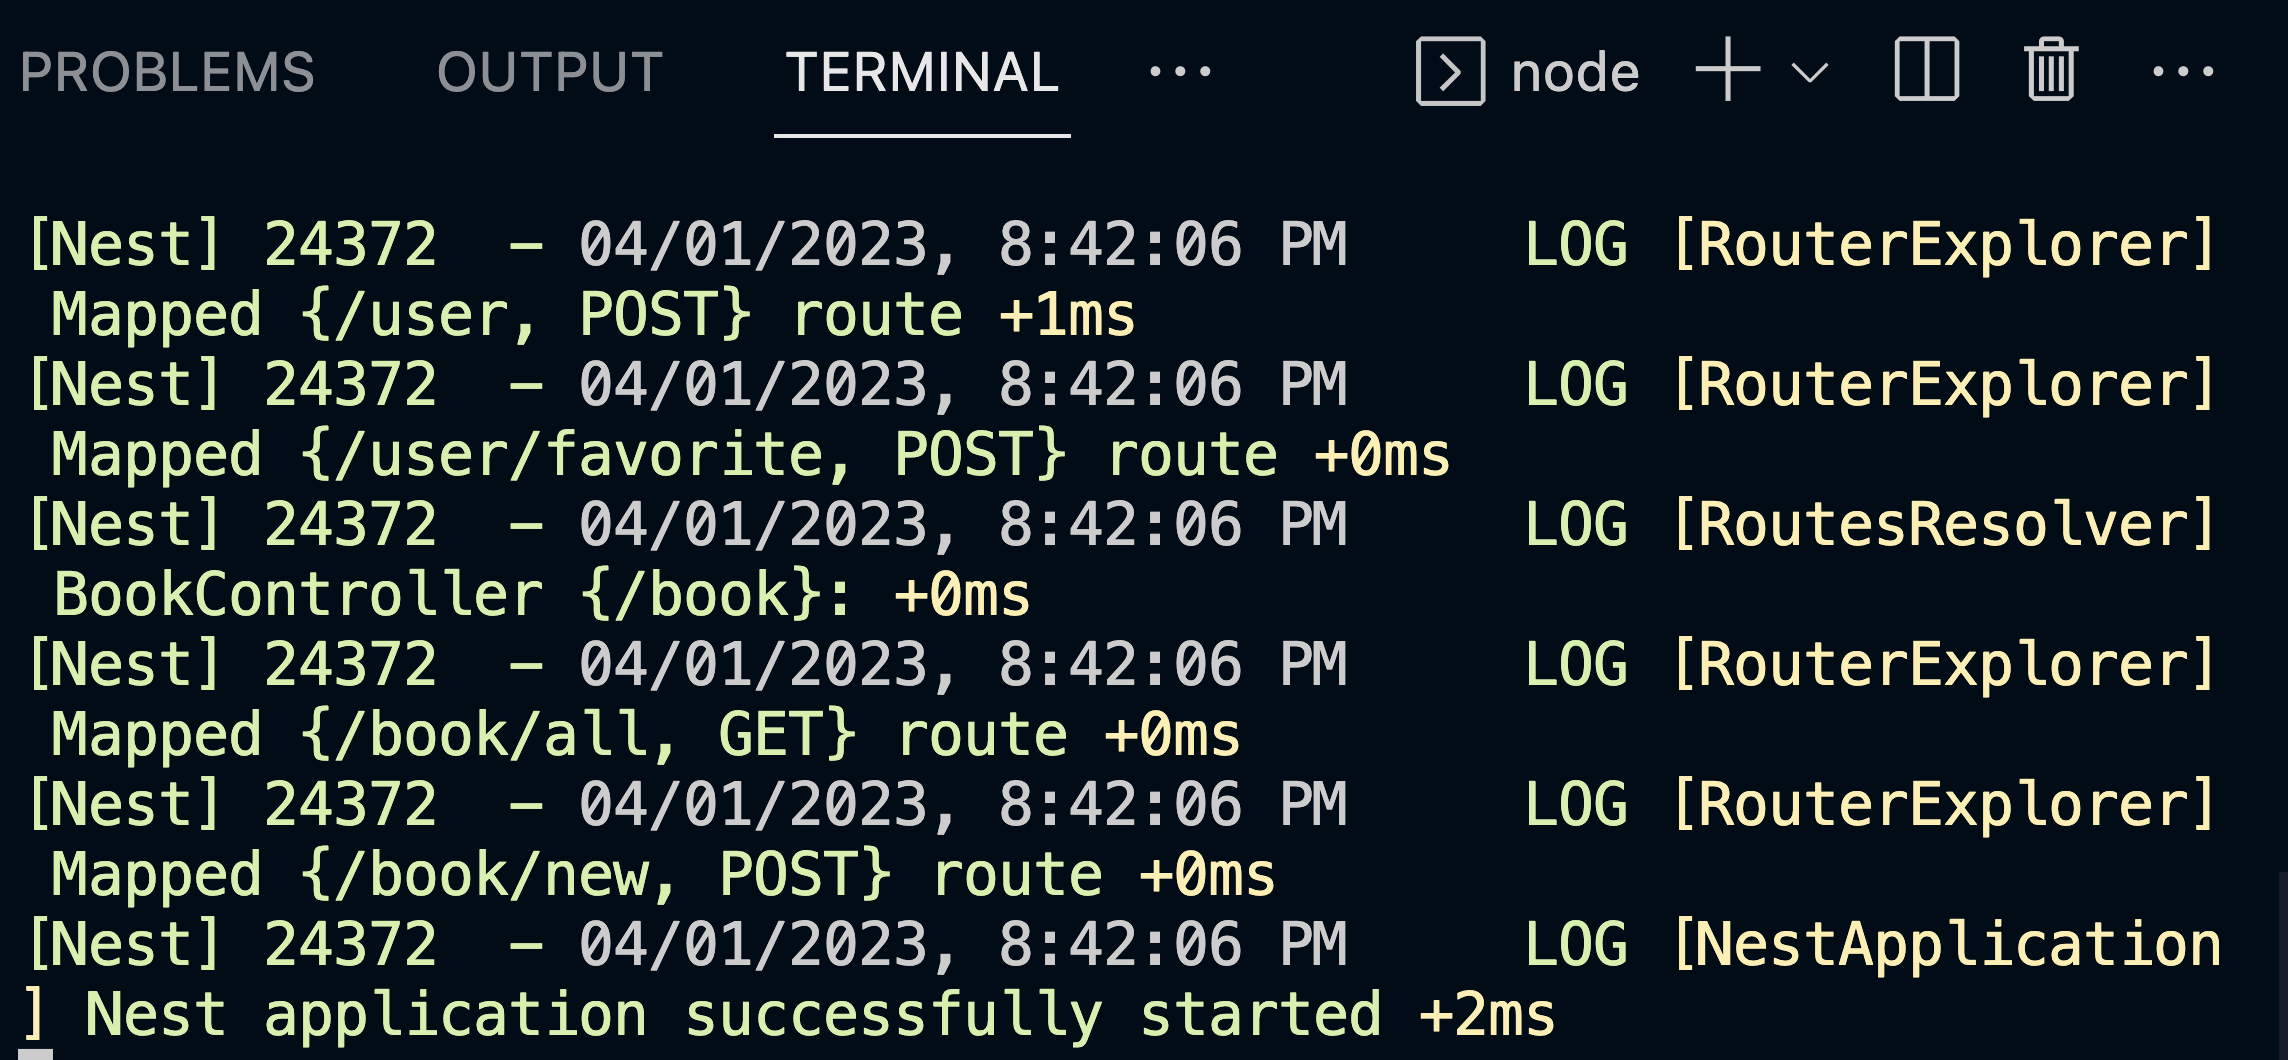Split the terminal pane
The height and width of the screenshot is (1060, 2288).
tap(1927, 69)
